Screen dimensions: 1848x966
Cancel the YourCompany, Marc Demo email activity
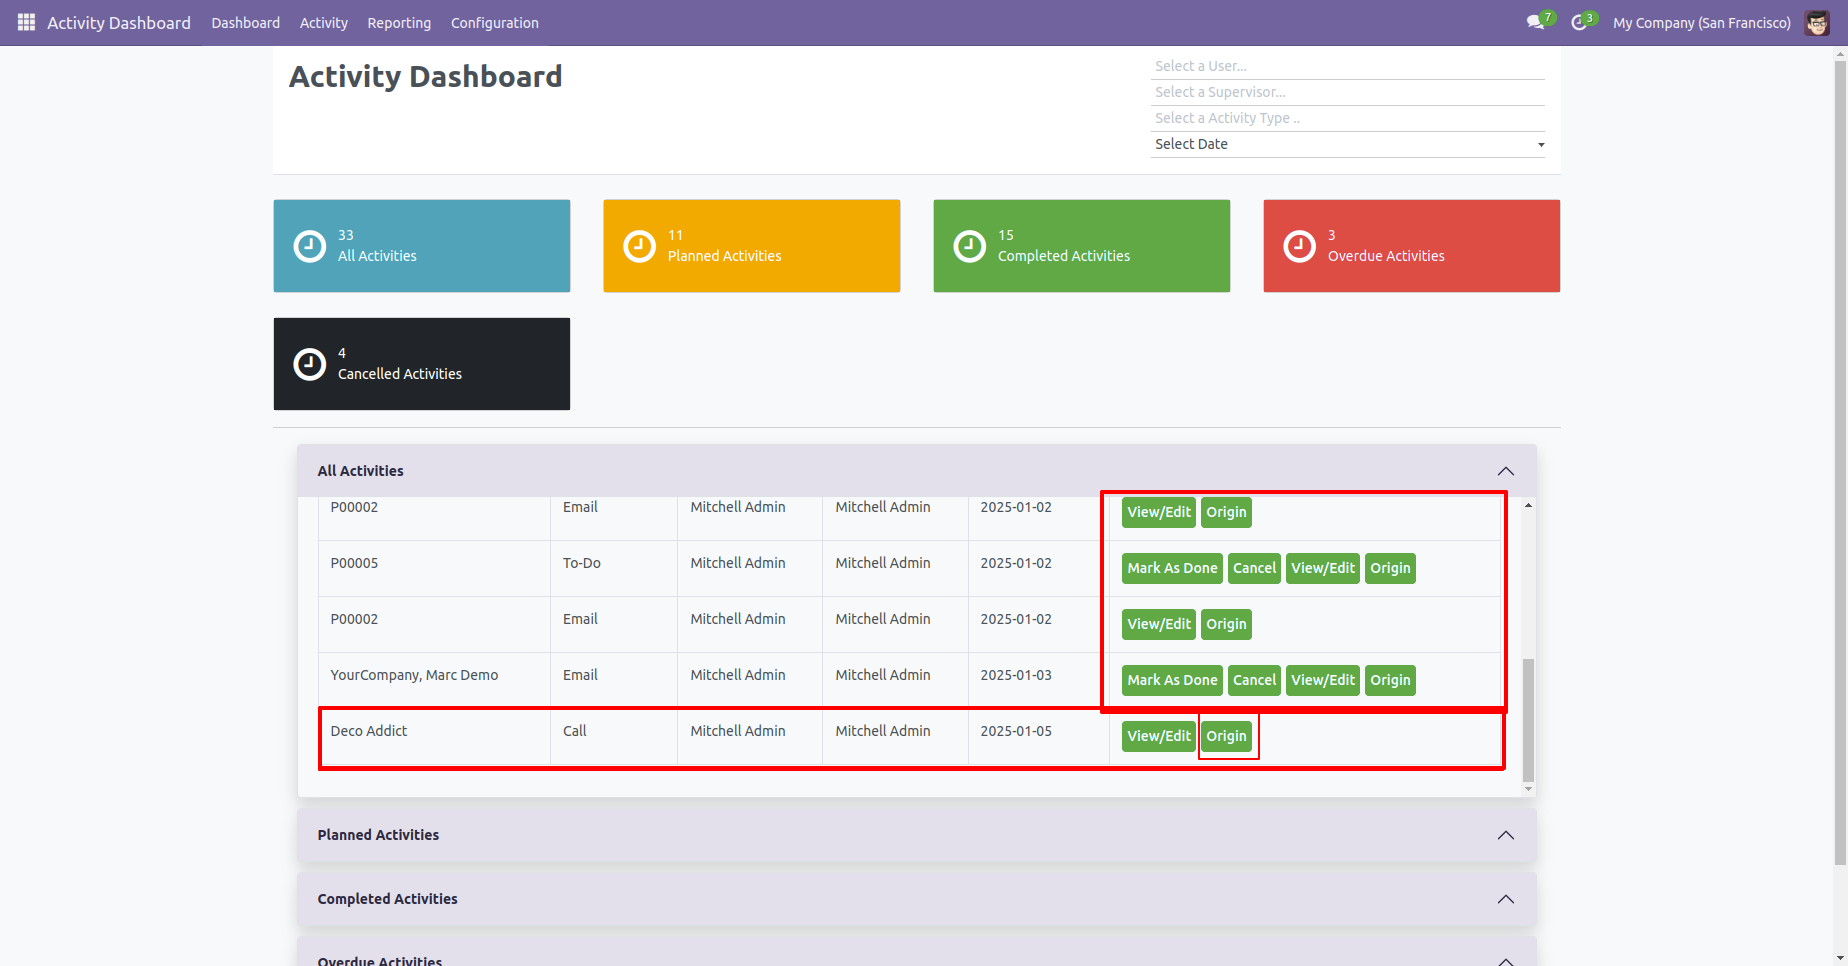tap(1254, 680)
